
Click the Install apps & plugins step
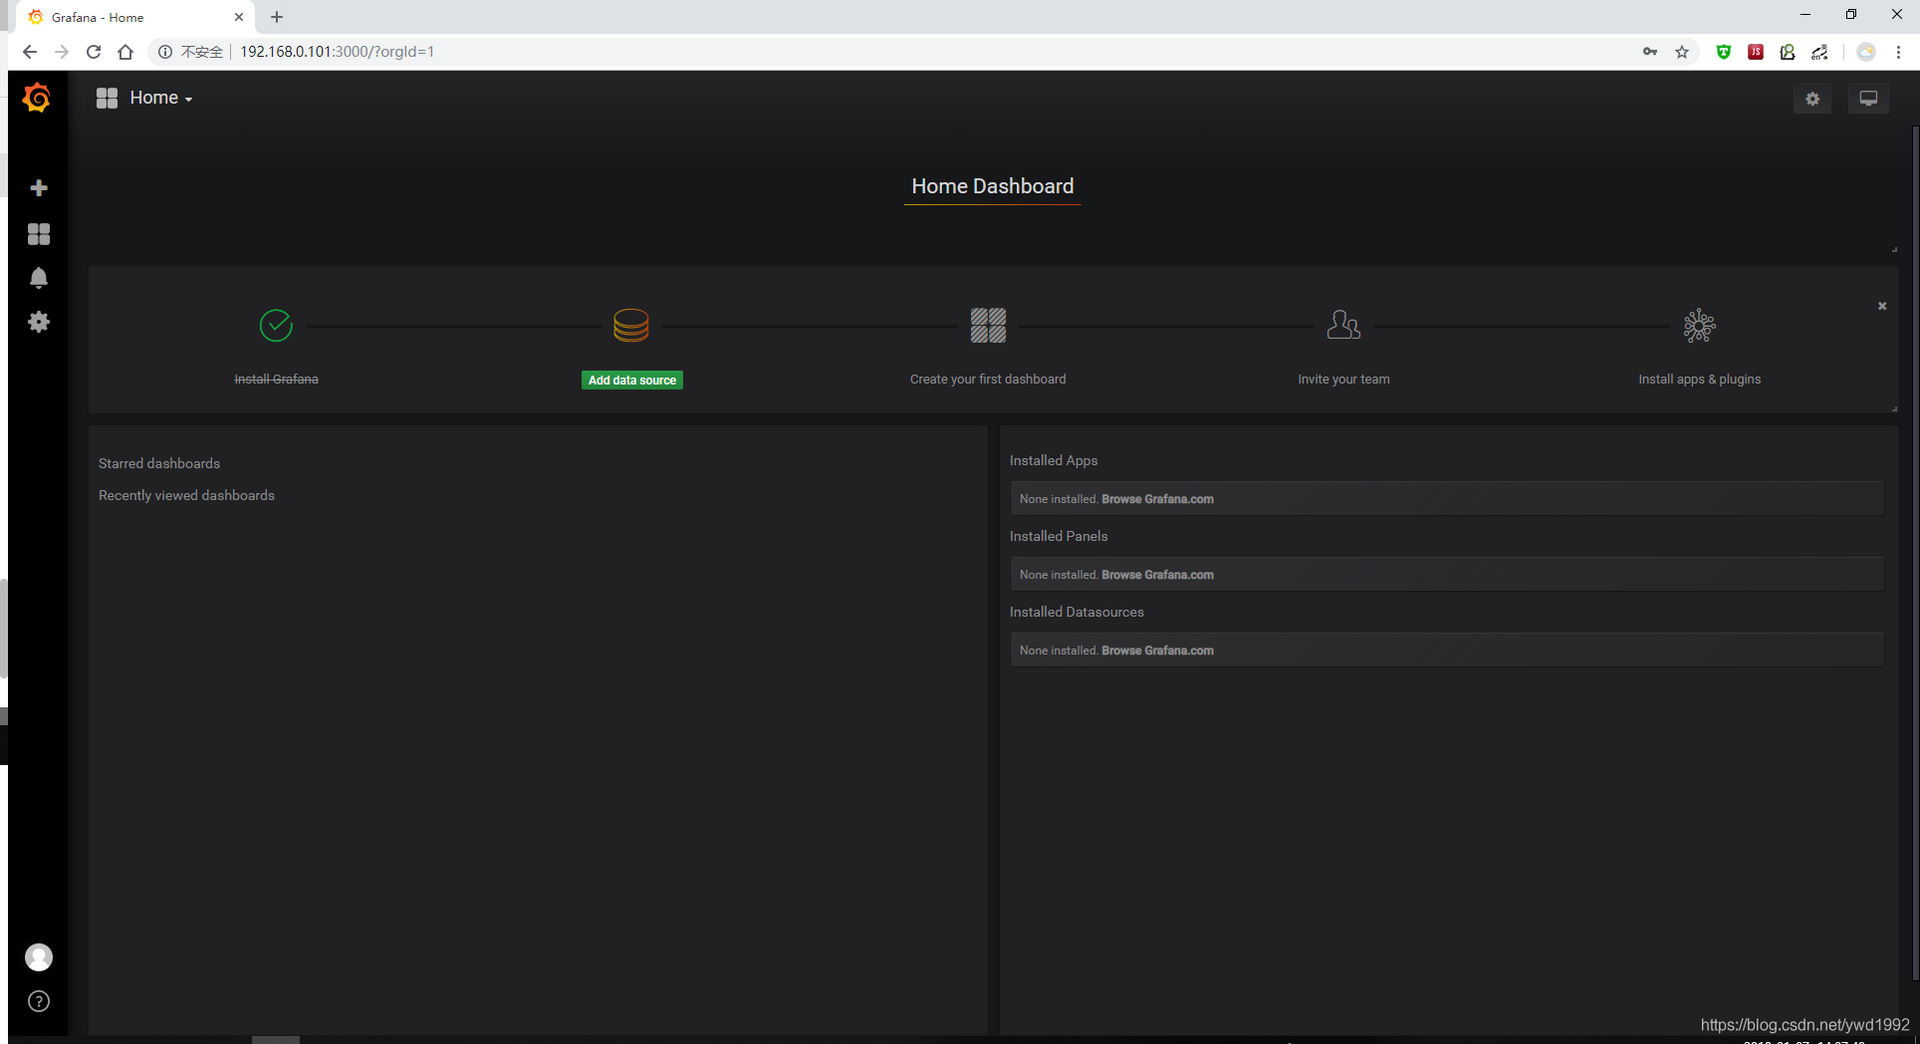click(x=1699, y=379)
